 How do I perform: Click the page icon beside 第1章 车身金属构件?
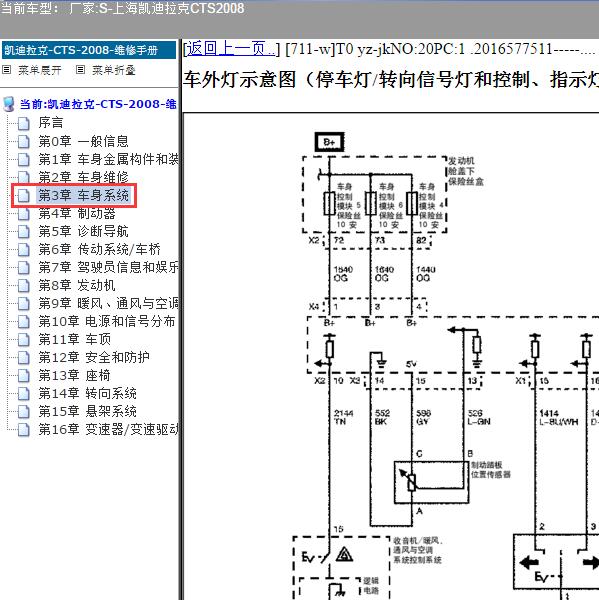click(x=24, y=159)
